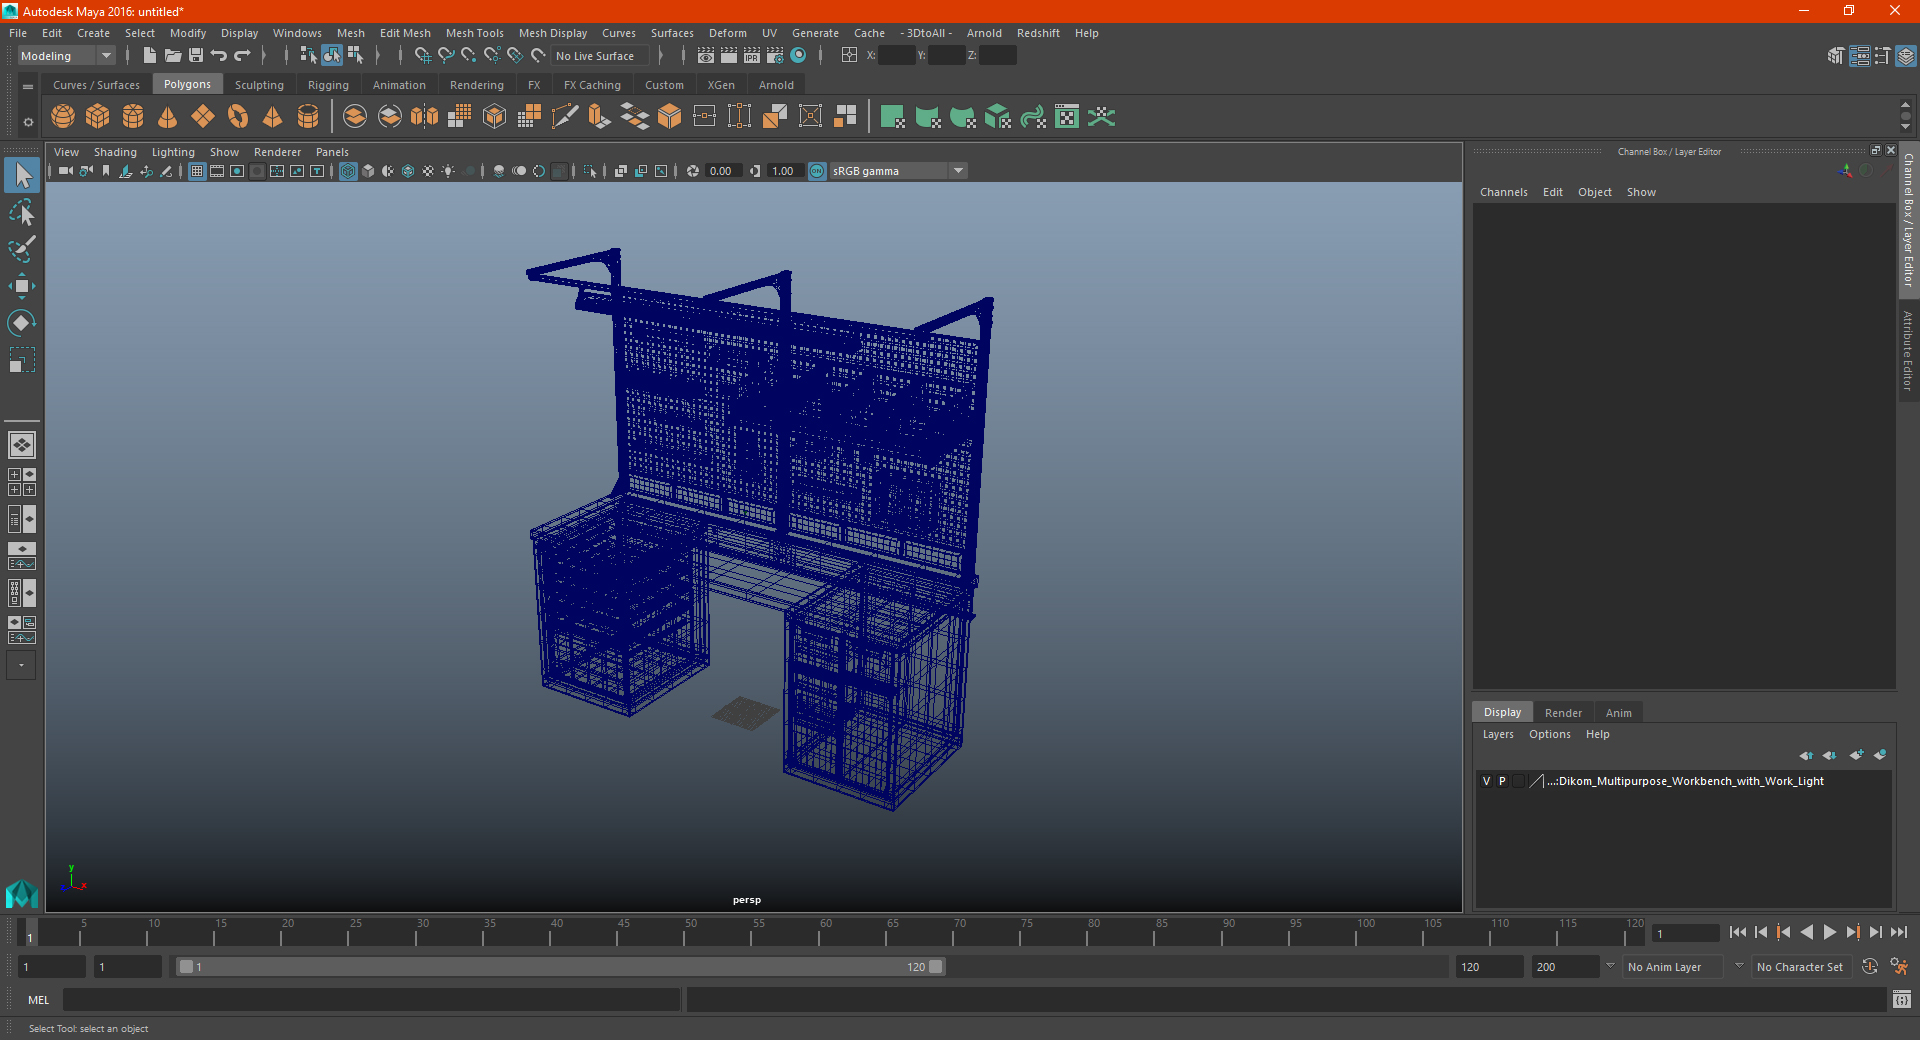
Task: Start IPR render
Action: click(x=752, y=56)
